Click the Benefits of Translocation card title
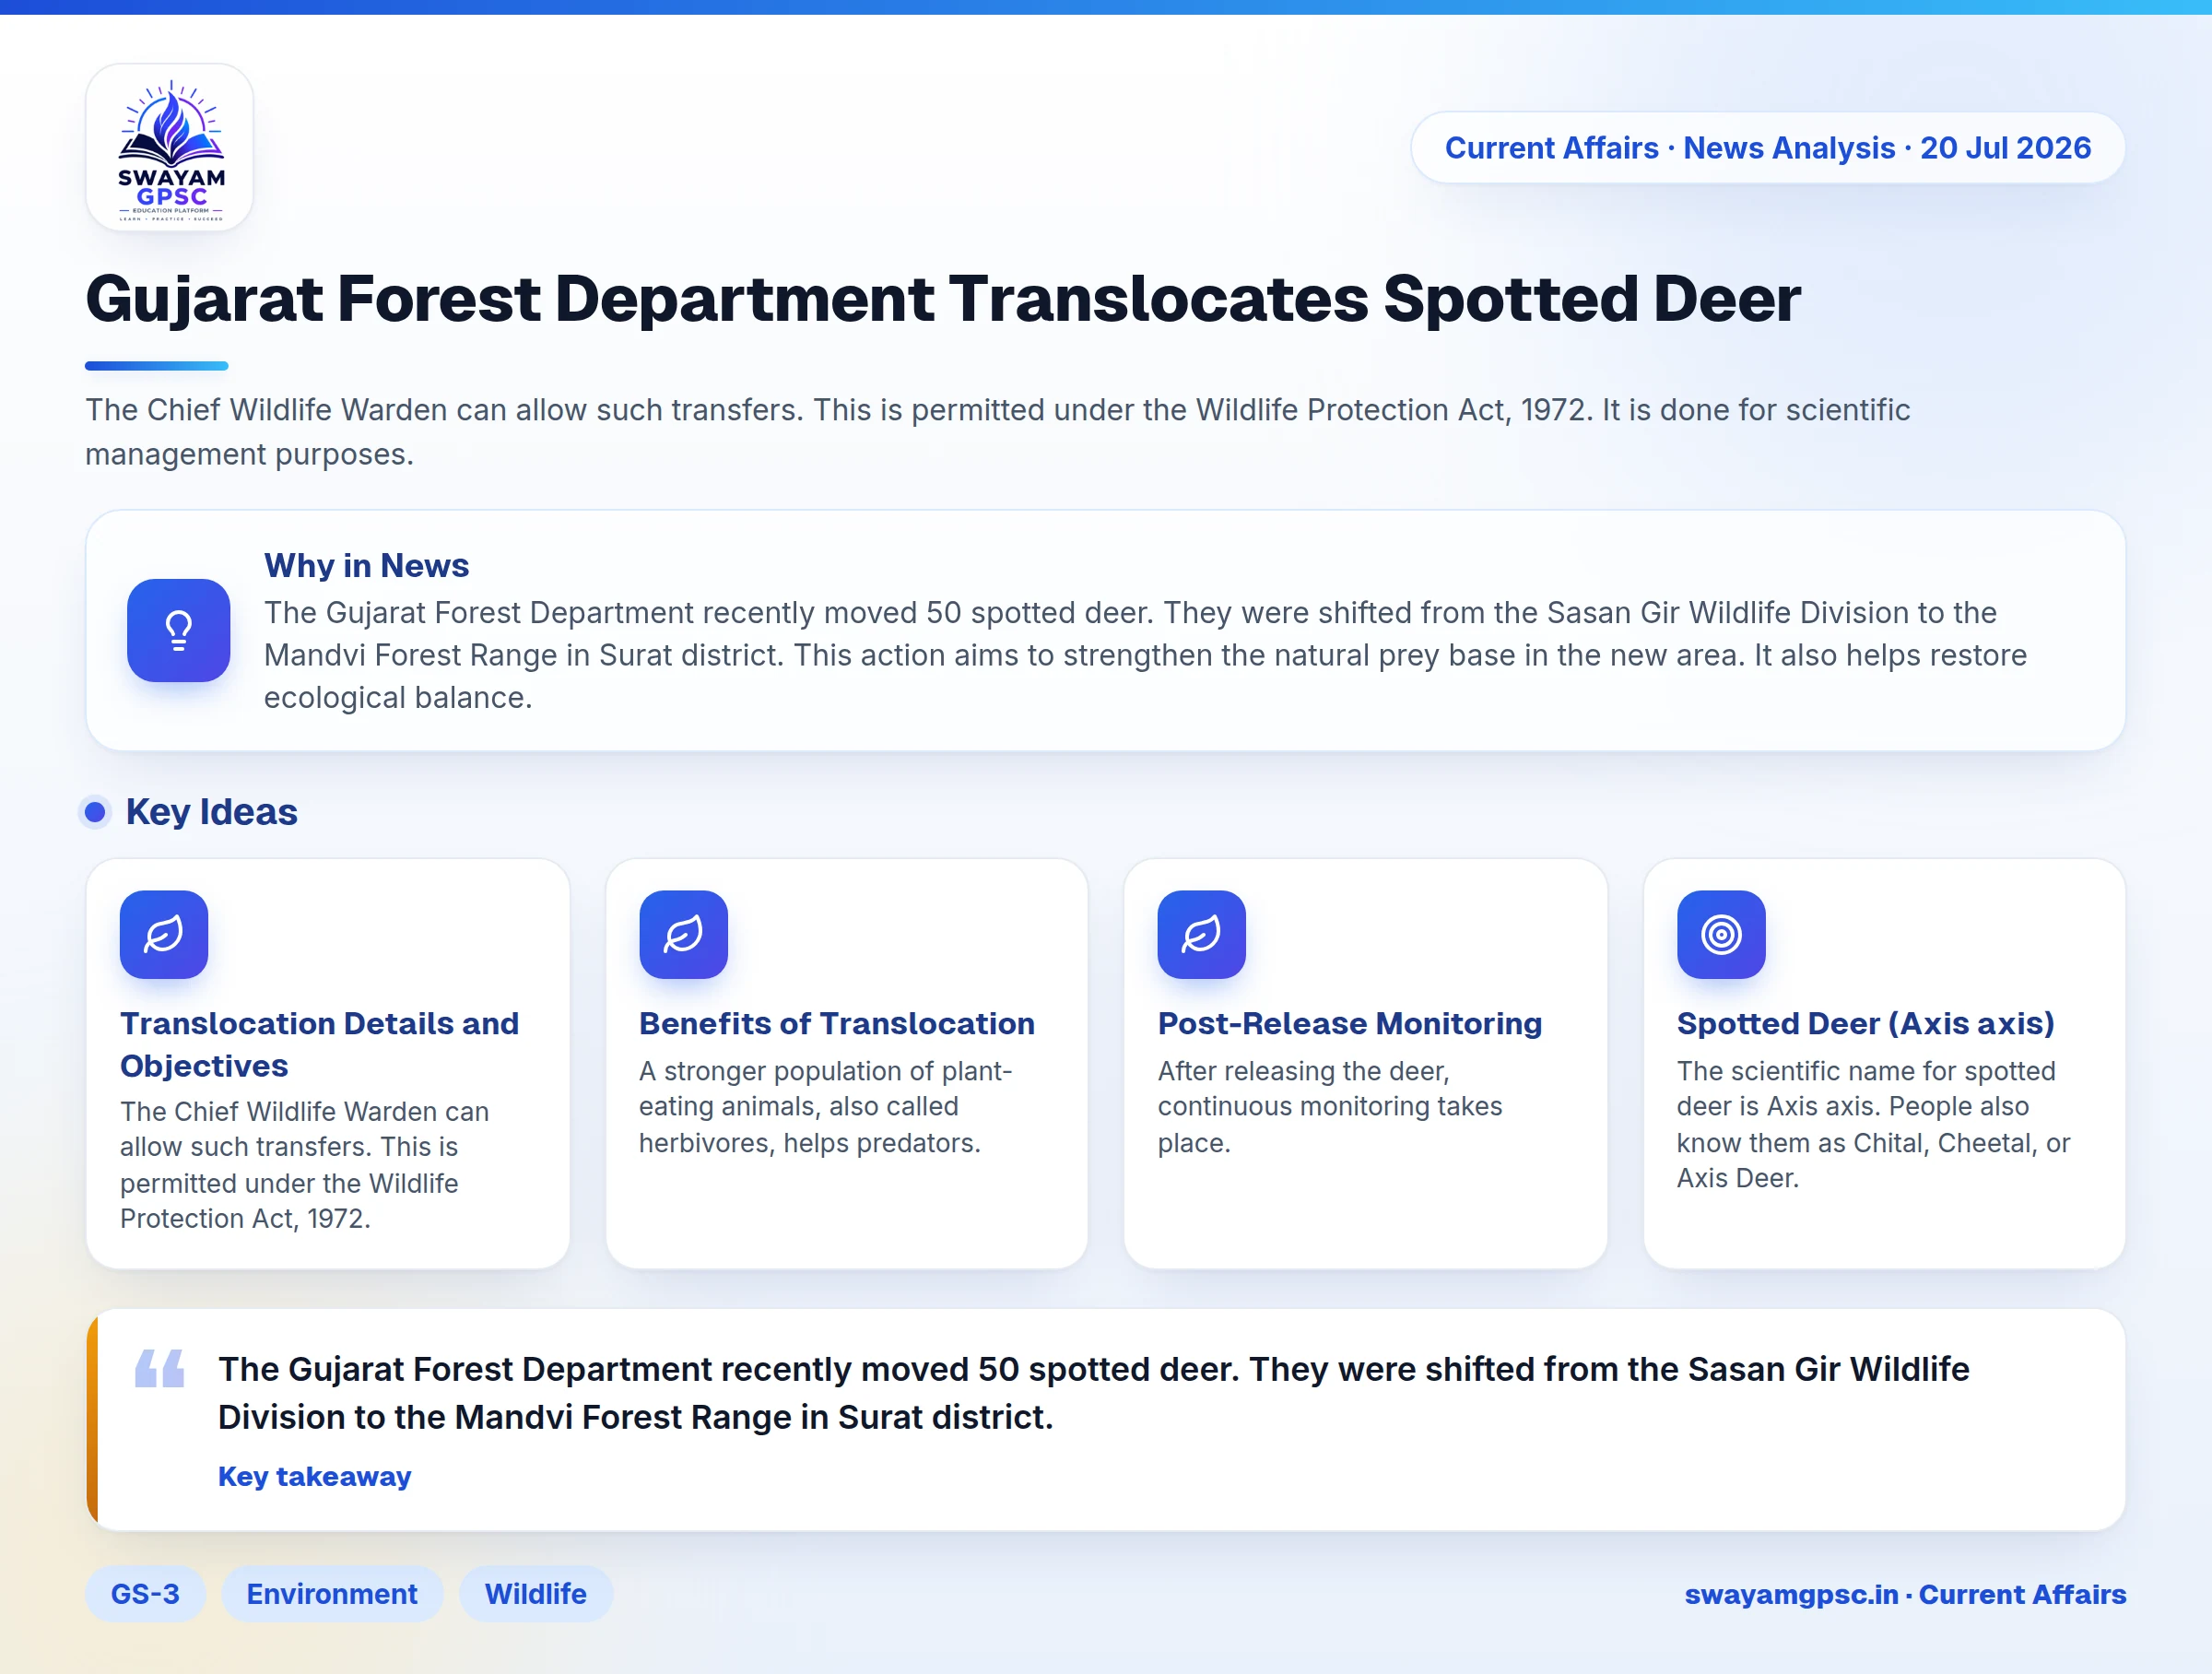Image resolution: width=2212 pixels, height=1674 pixels. pyautogui.click(x=837, y=1023)
